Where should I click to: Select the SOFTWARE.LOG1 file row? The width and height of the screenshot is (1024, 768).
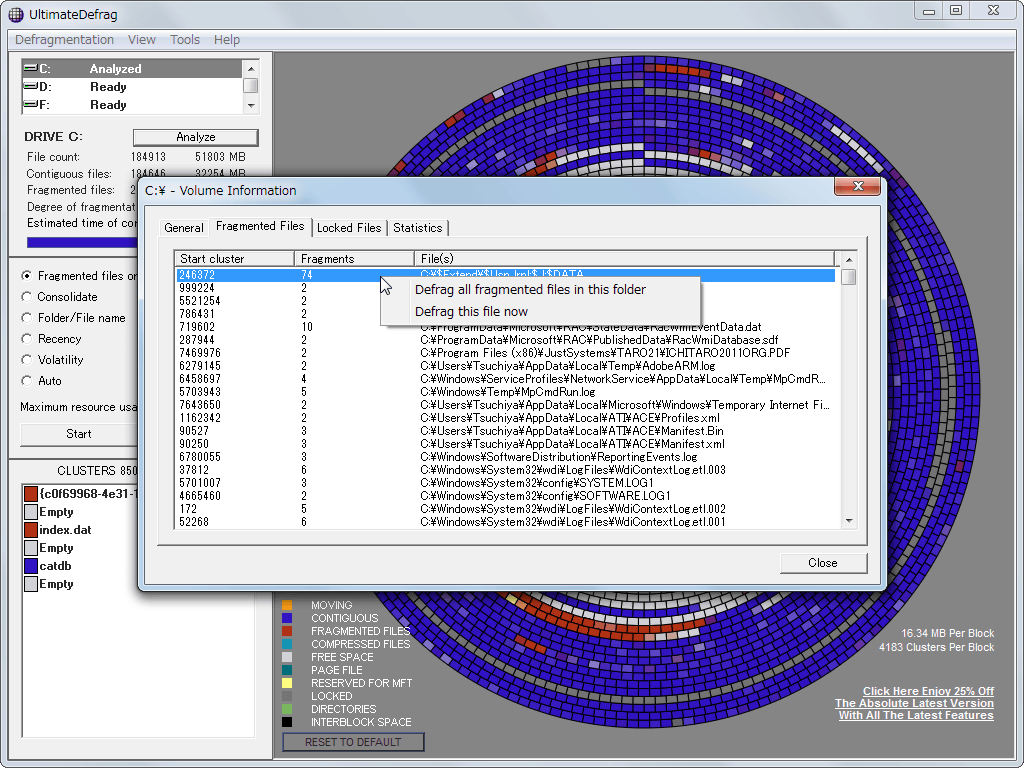point(505,496)
